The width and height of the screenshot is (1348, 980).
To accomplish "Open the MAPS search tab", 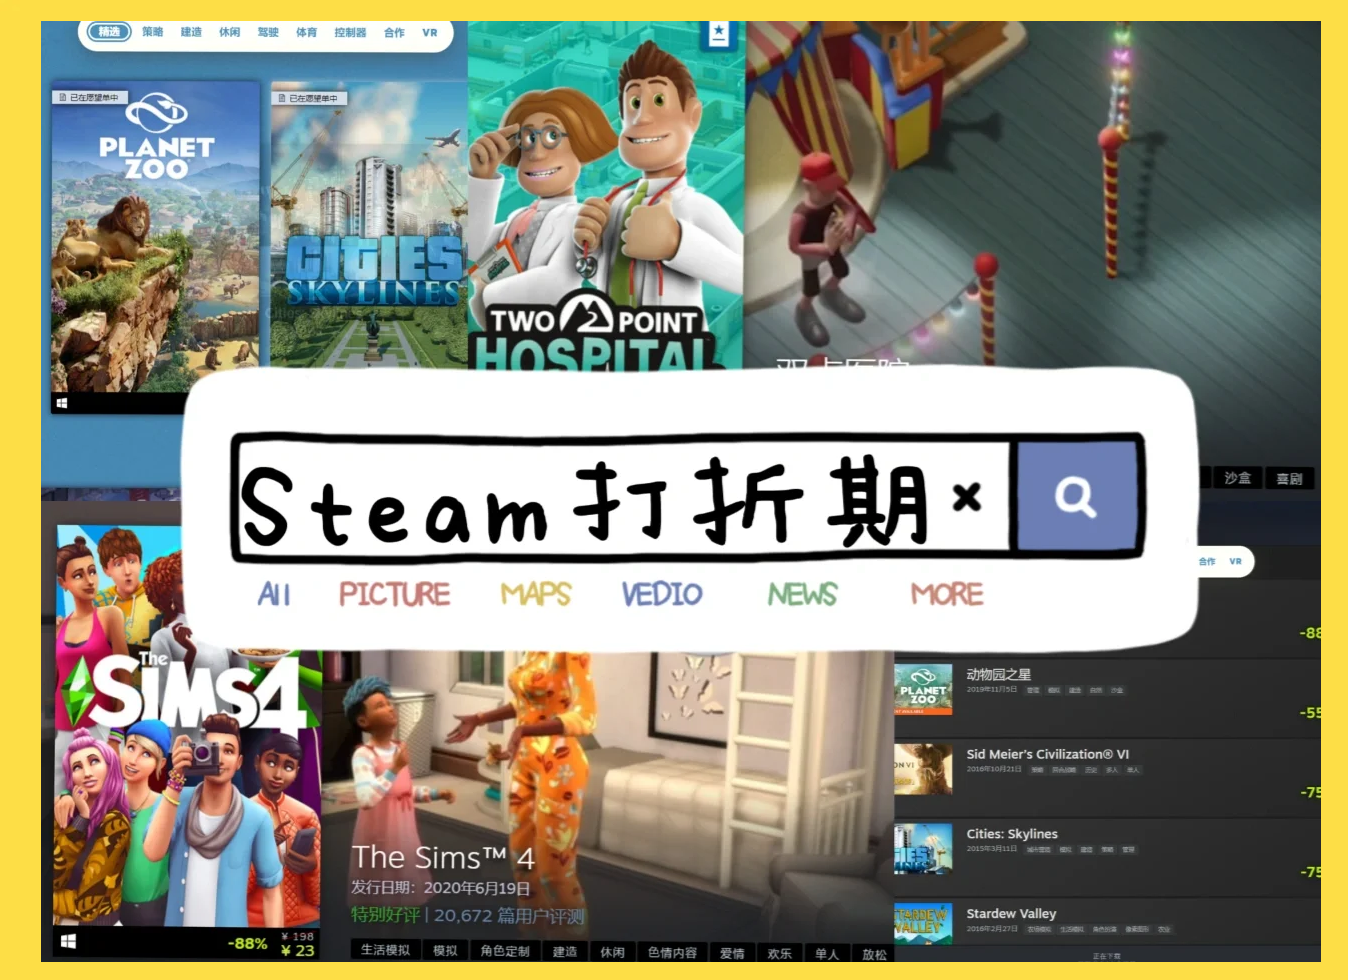I will [x=536, y=594].
